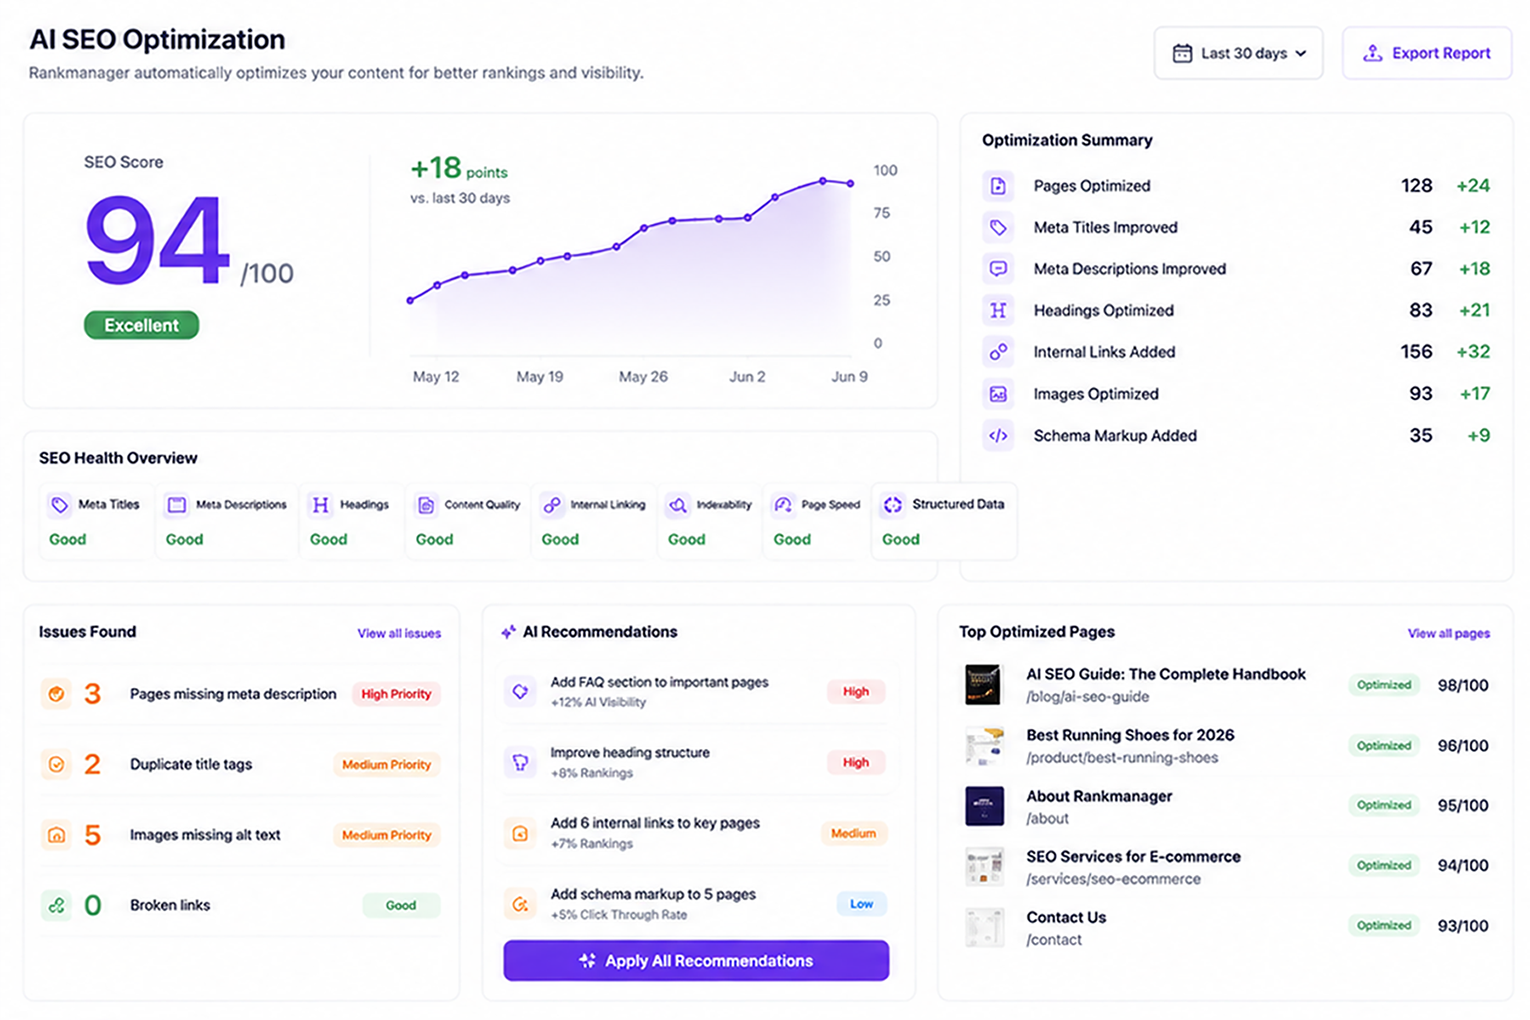
Task: Click the High Priority badge for missing meta descriptions
Action: pos(396,694)
